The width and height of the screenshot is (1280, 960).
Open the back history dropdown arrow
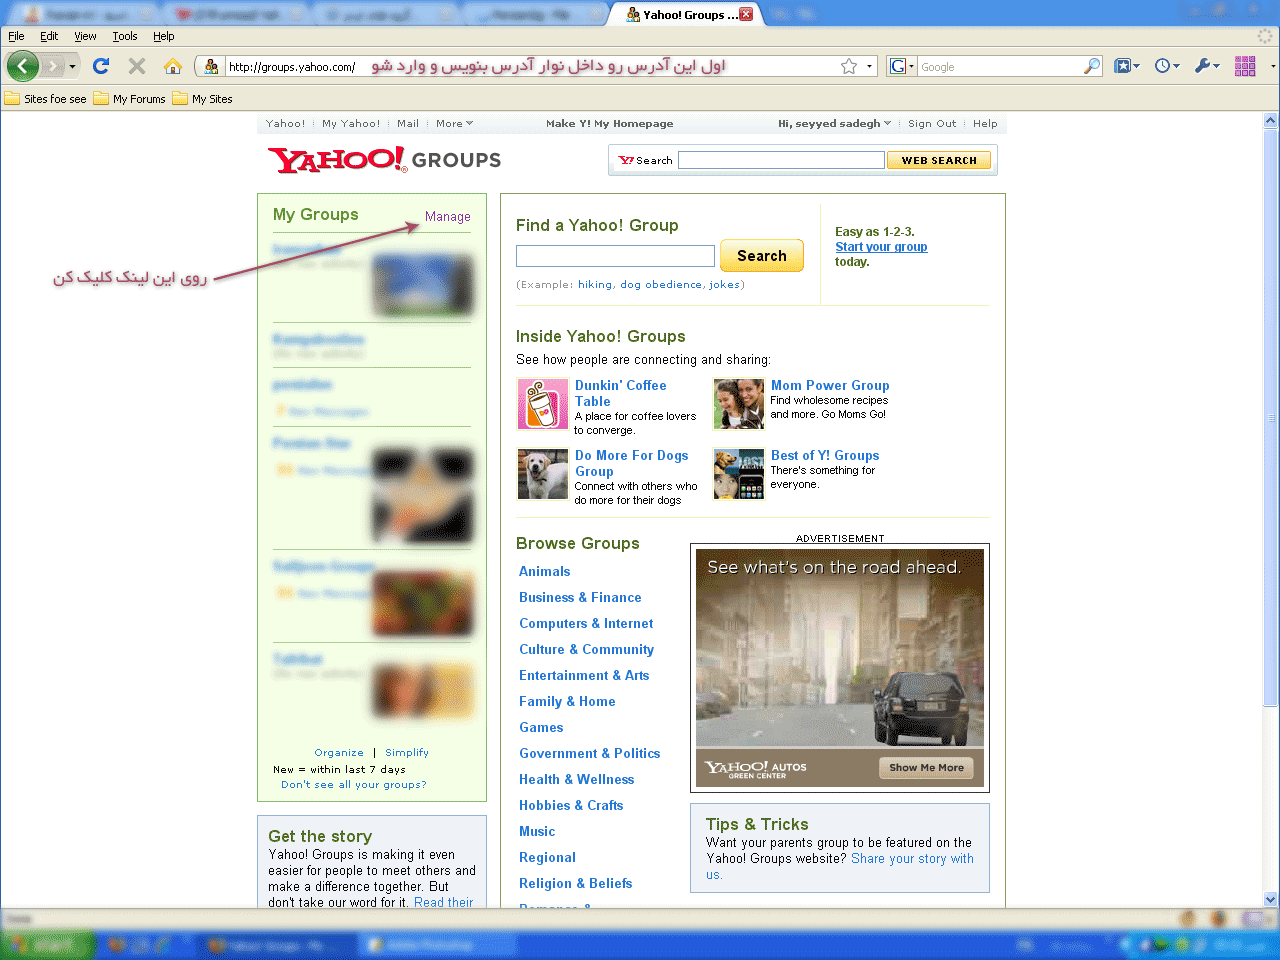click(72, 67)
